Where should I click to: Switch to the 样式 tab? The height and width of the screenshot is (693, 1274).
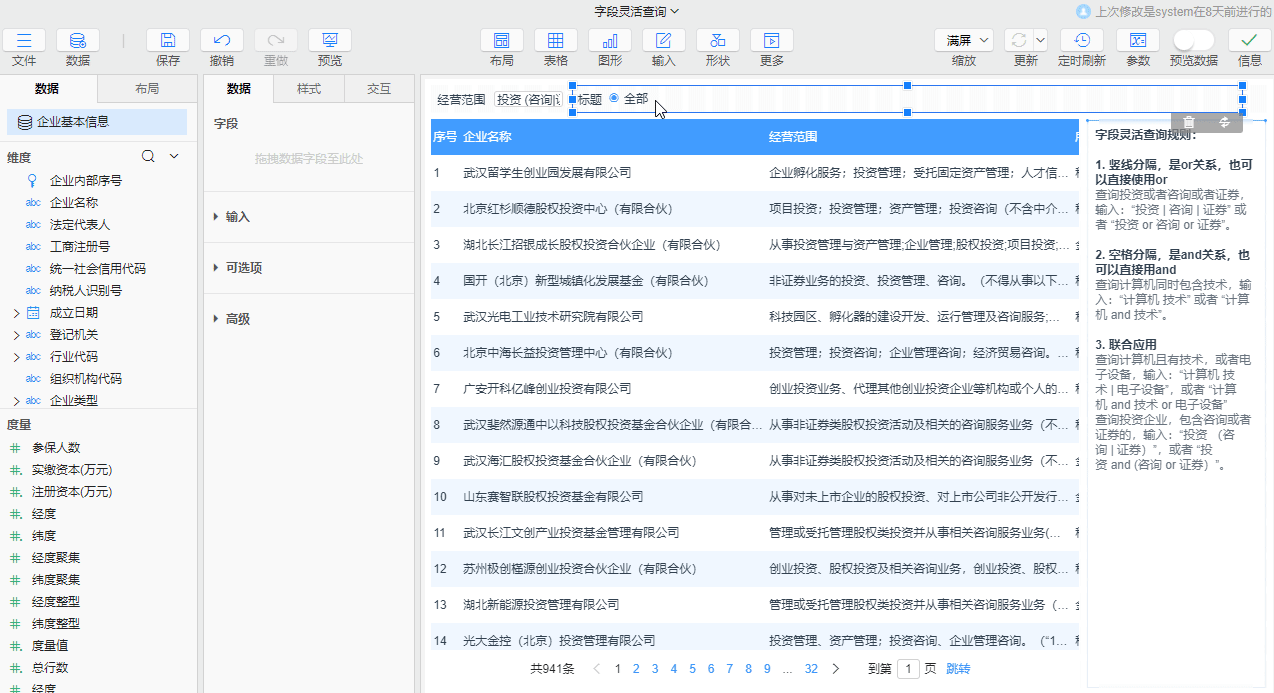309,88
